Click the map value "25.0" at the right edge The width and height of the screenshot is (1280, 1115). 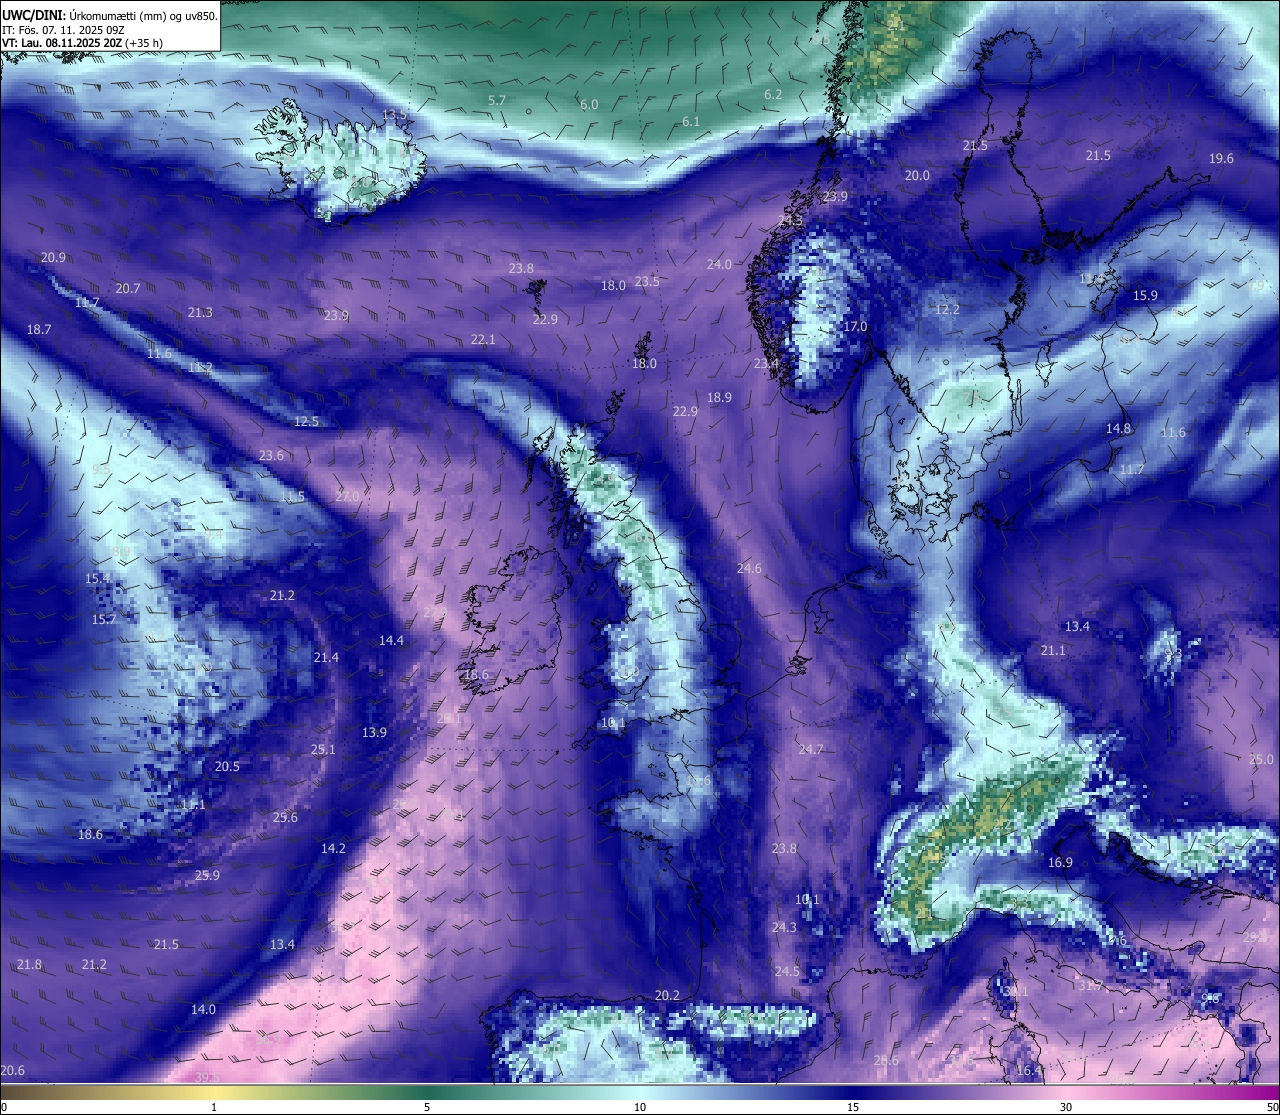coord(1261,759)
